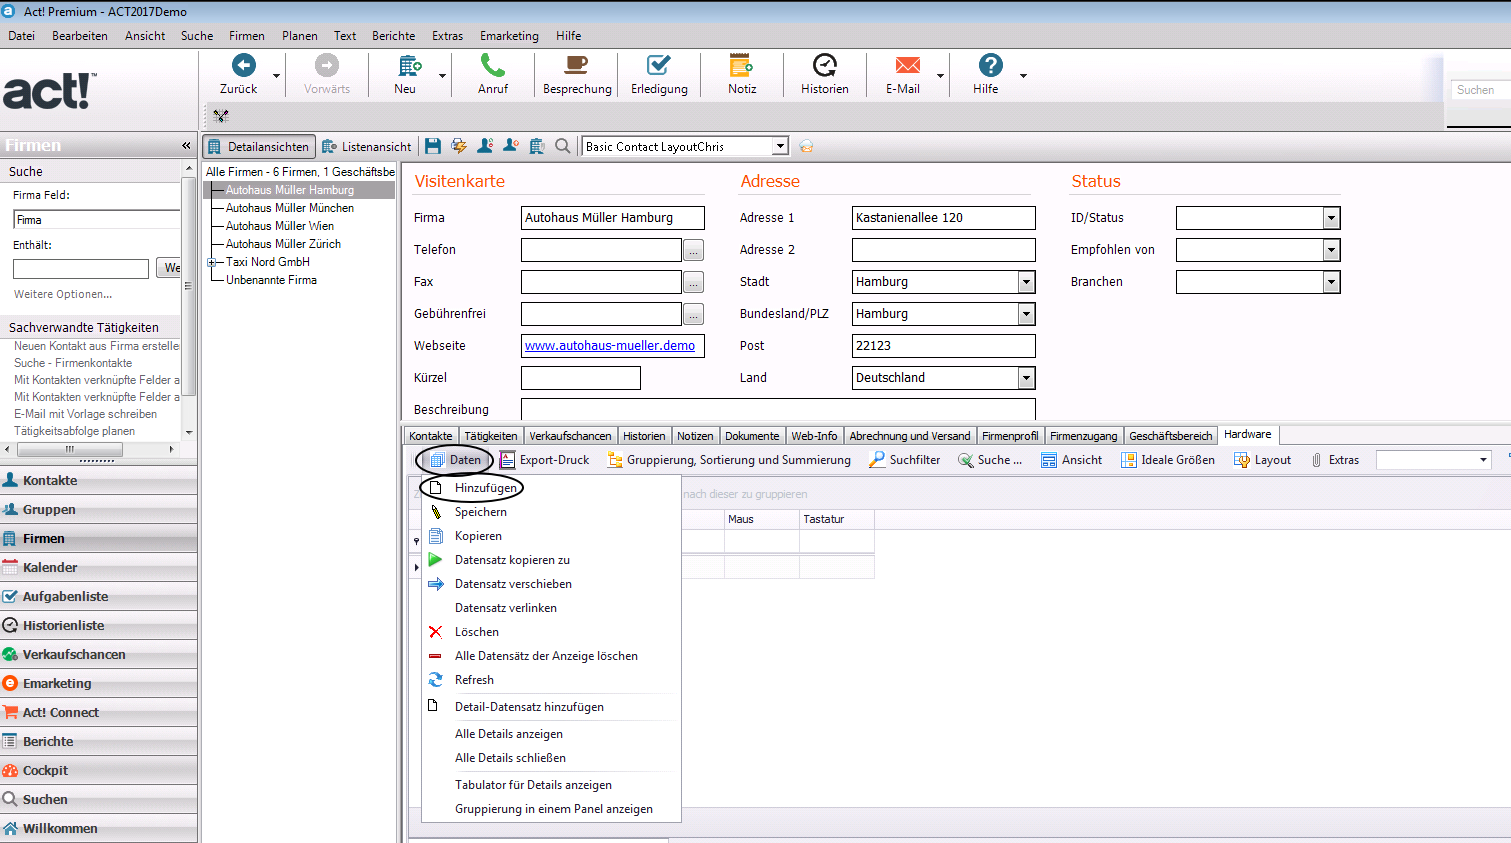The width and height of the screenshot is (1511, 843).
Task: Collapse Firmen panel with the double chevron
Action: (186, 145)
